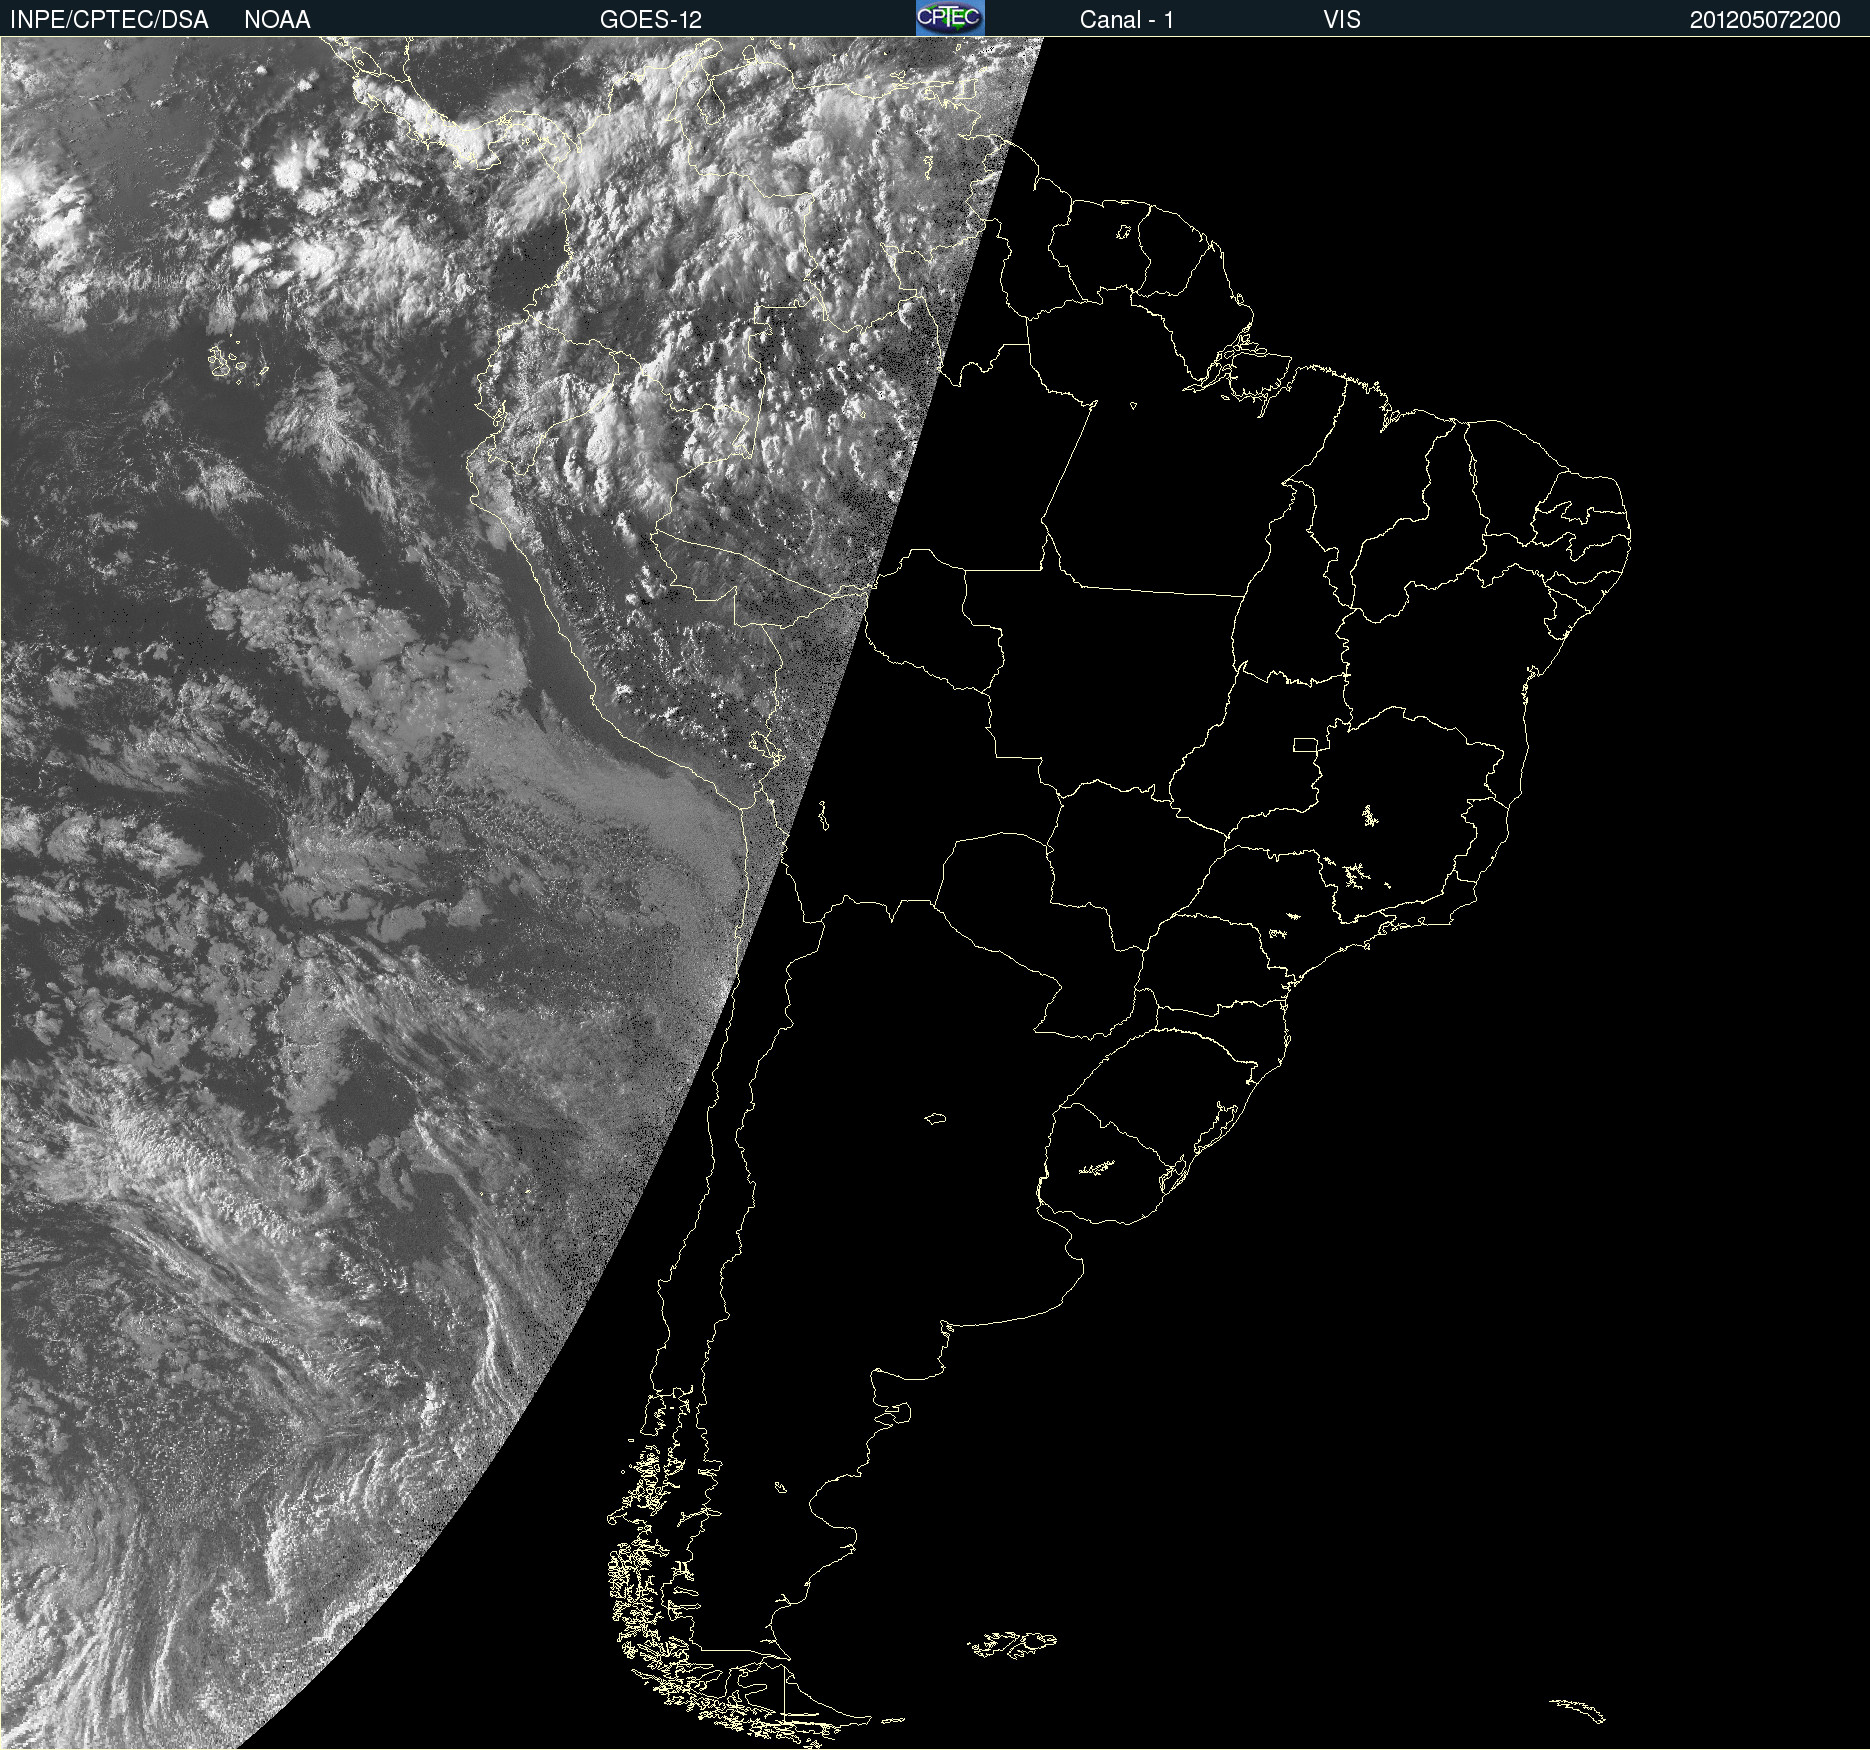This screenshot has height=1750, width=1870.
Task: Click the VIS channel label
Action: pos(1342,20)
